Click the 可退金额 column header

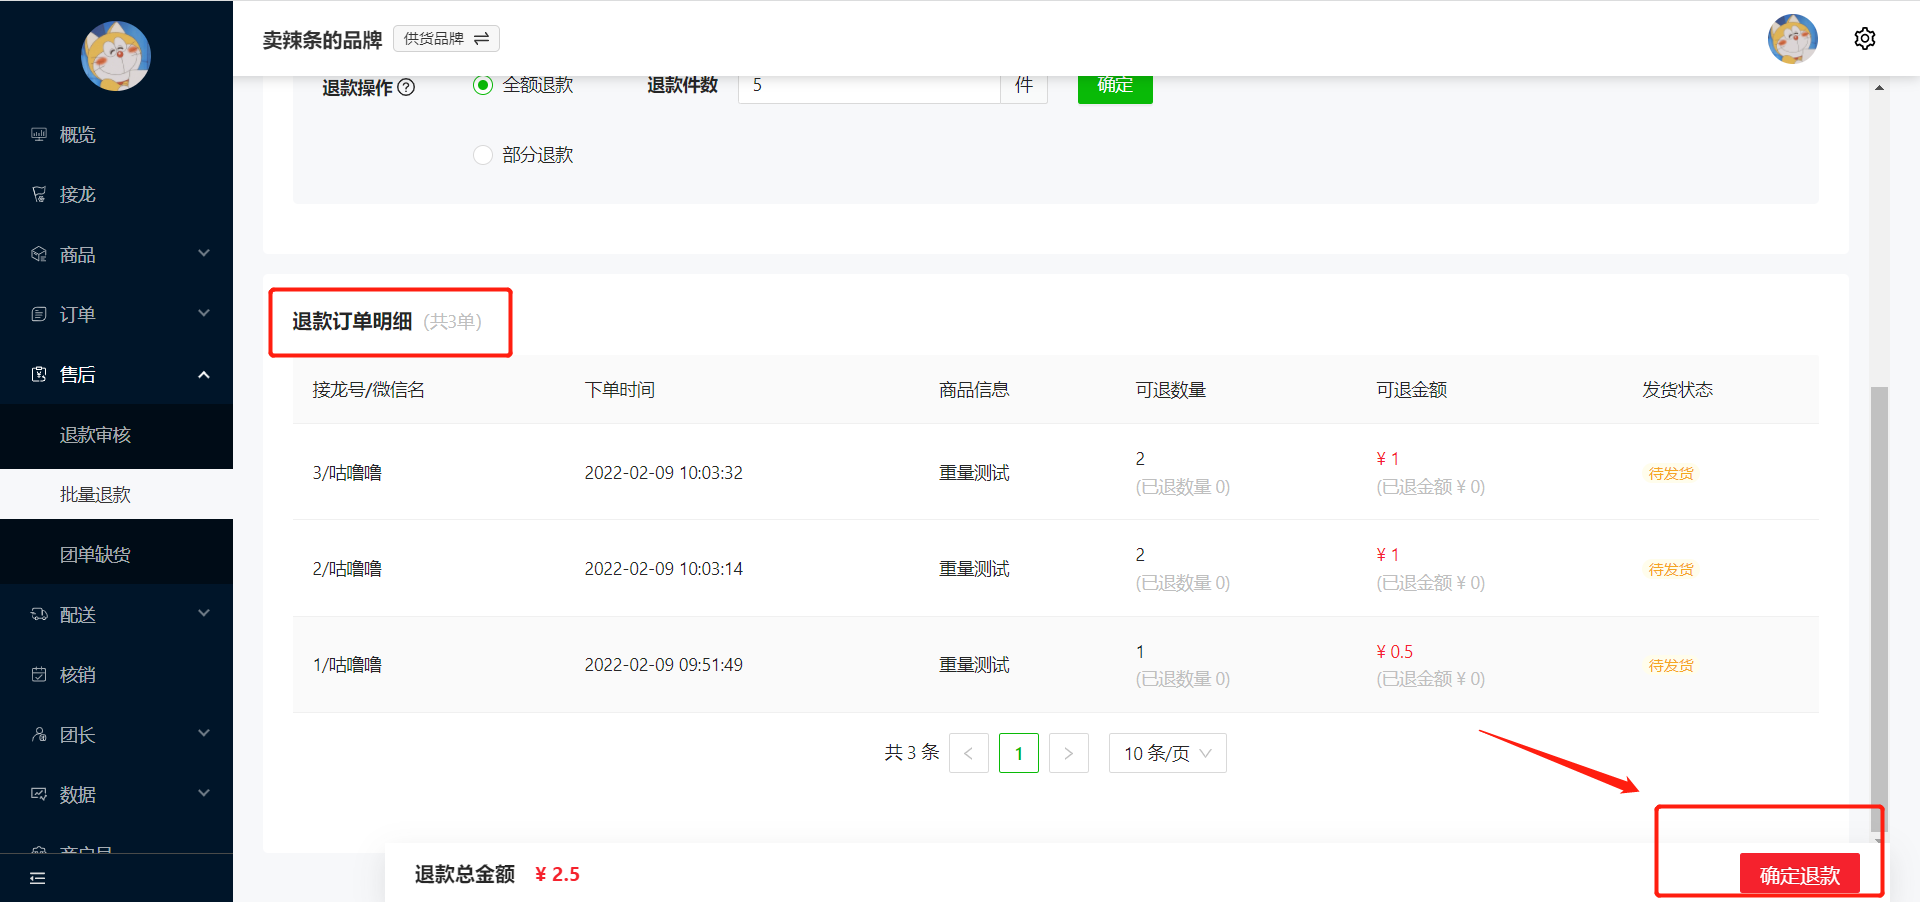[x=1411, y=390]
